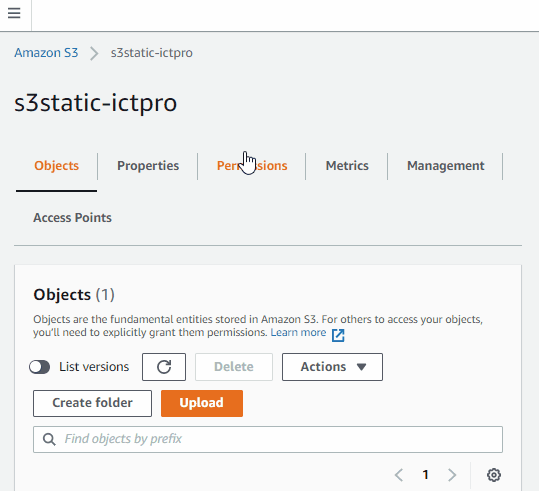Click the orange Upload button
The height and width of the screenshot is (491, 539).
[202, 403]
